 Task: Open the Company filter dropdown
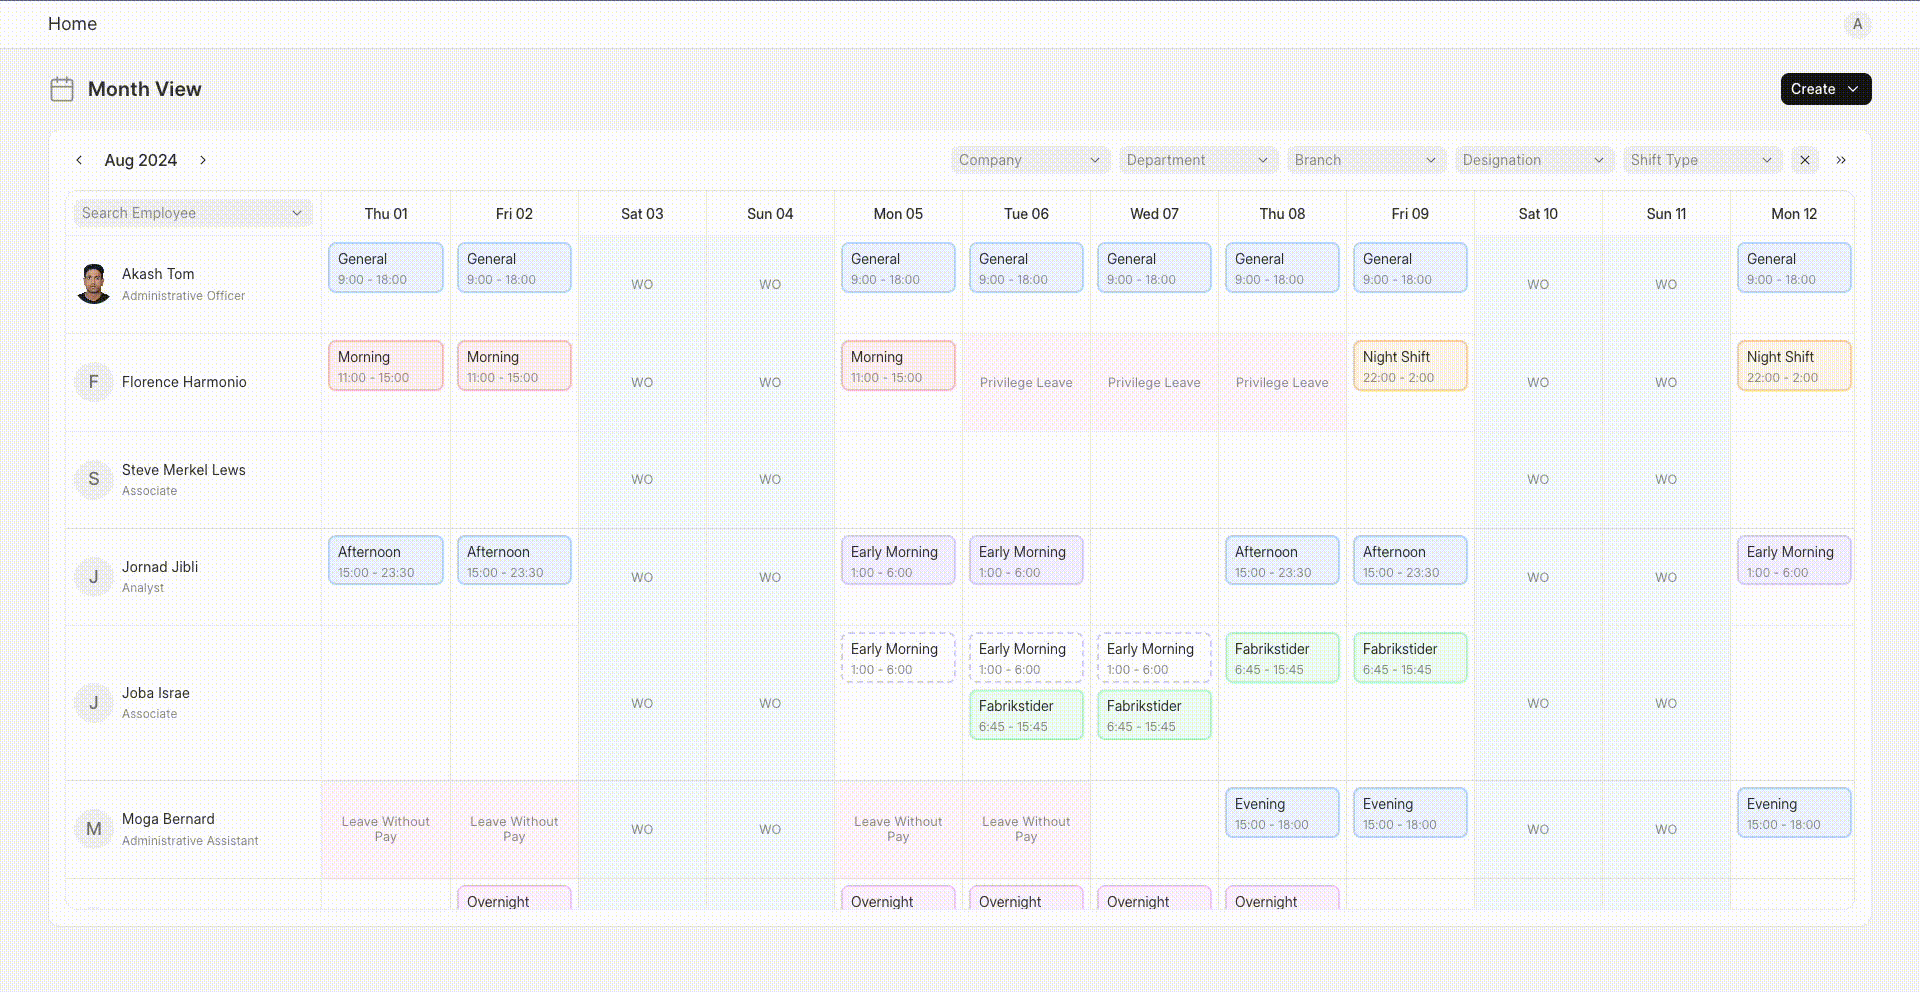(1029, 160)
